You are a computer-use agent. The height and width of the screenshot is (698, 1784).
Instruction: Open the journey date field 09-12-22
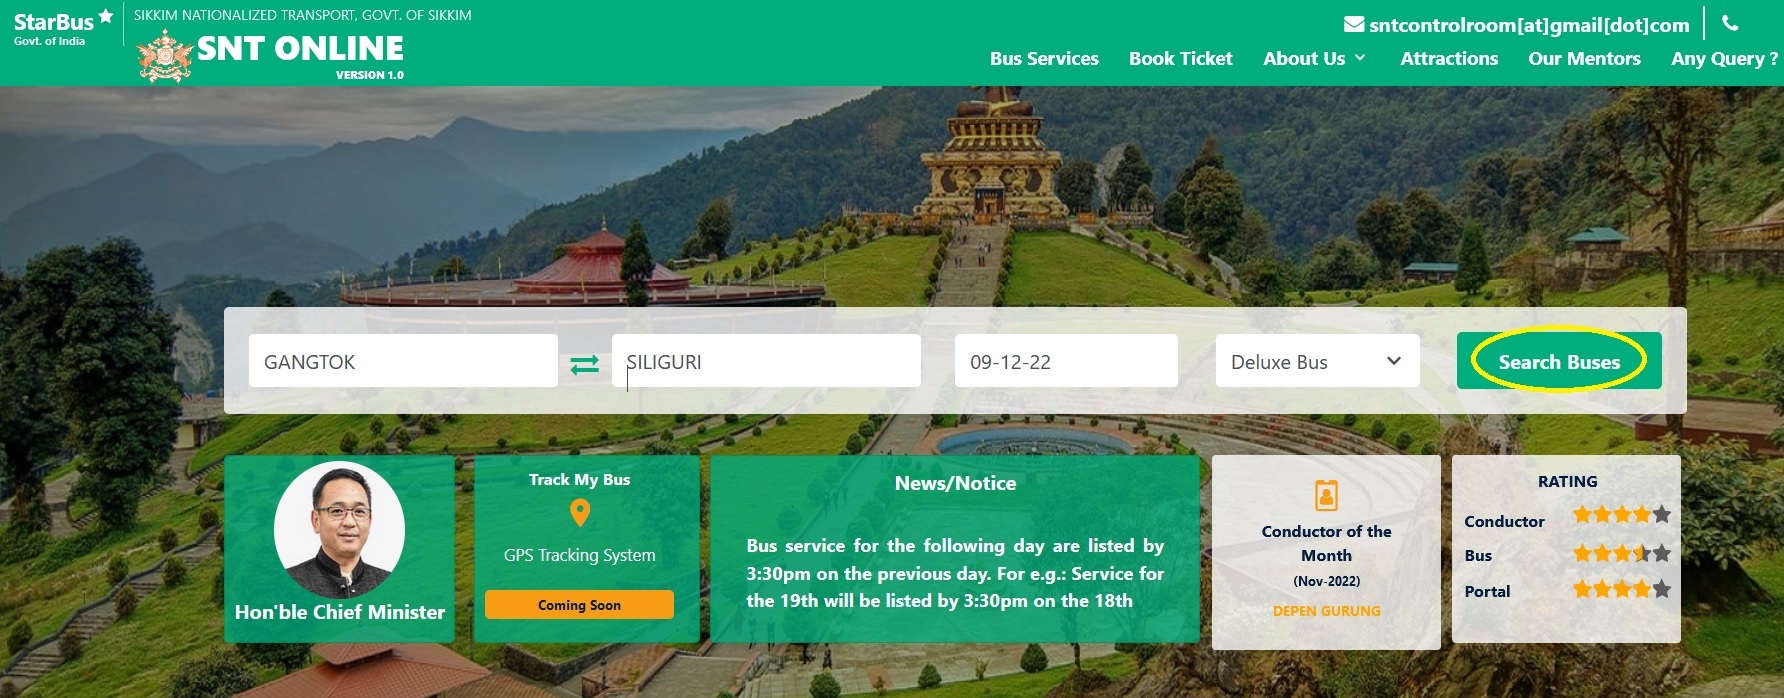pos(1066,361)
